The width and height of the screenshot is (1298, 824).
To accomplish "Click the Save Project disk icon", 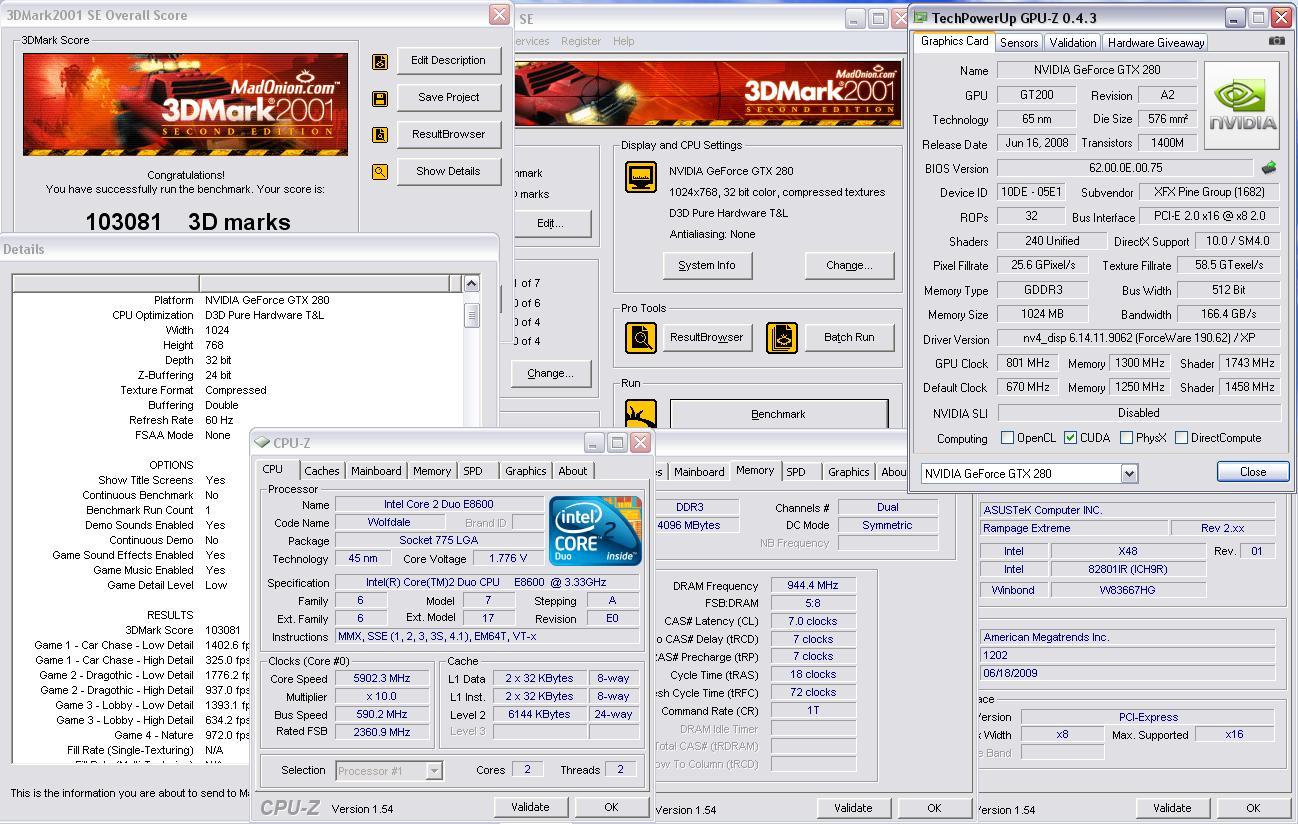I will pyautogui.click(x=380, y=98).
